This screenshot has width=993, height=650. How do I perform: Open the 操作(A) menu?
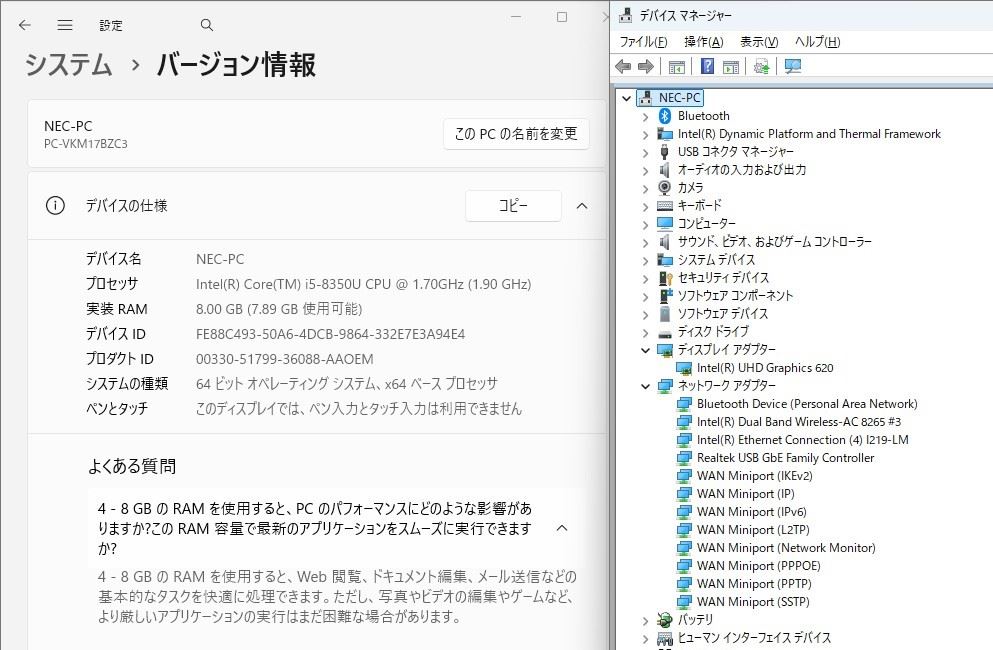click(x=704, y=42)
